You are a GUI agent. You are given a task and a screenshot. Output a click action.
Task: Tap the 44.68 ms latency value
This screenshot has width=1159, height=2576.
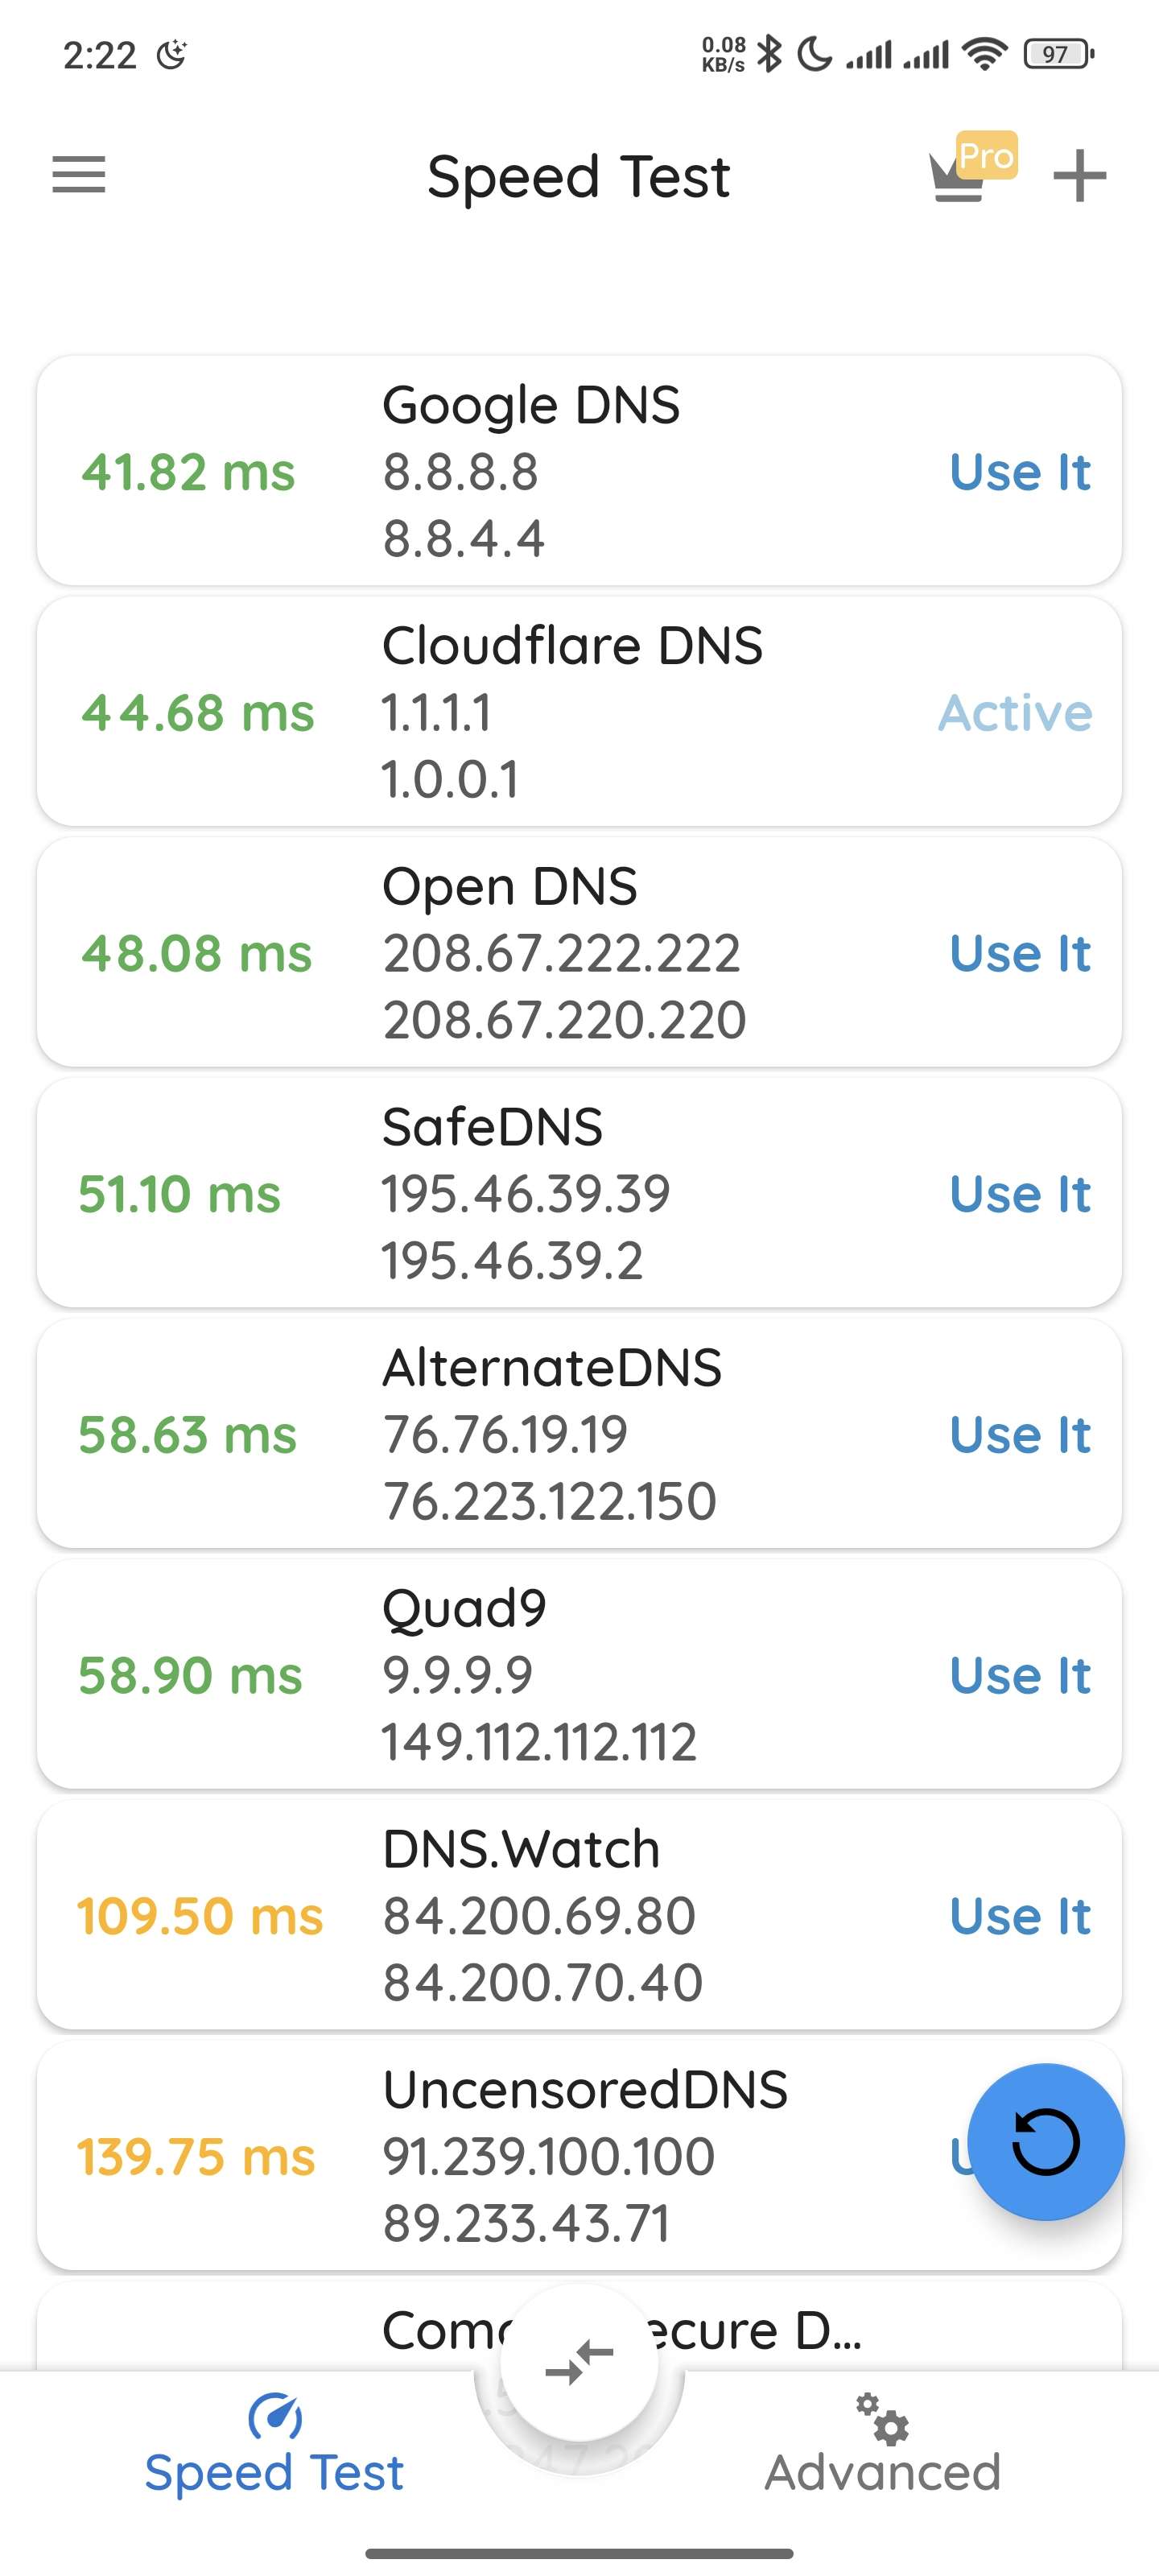click(198, 713)
